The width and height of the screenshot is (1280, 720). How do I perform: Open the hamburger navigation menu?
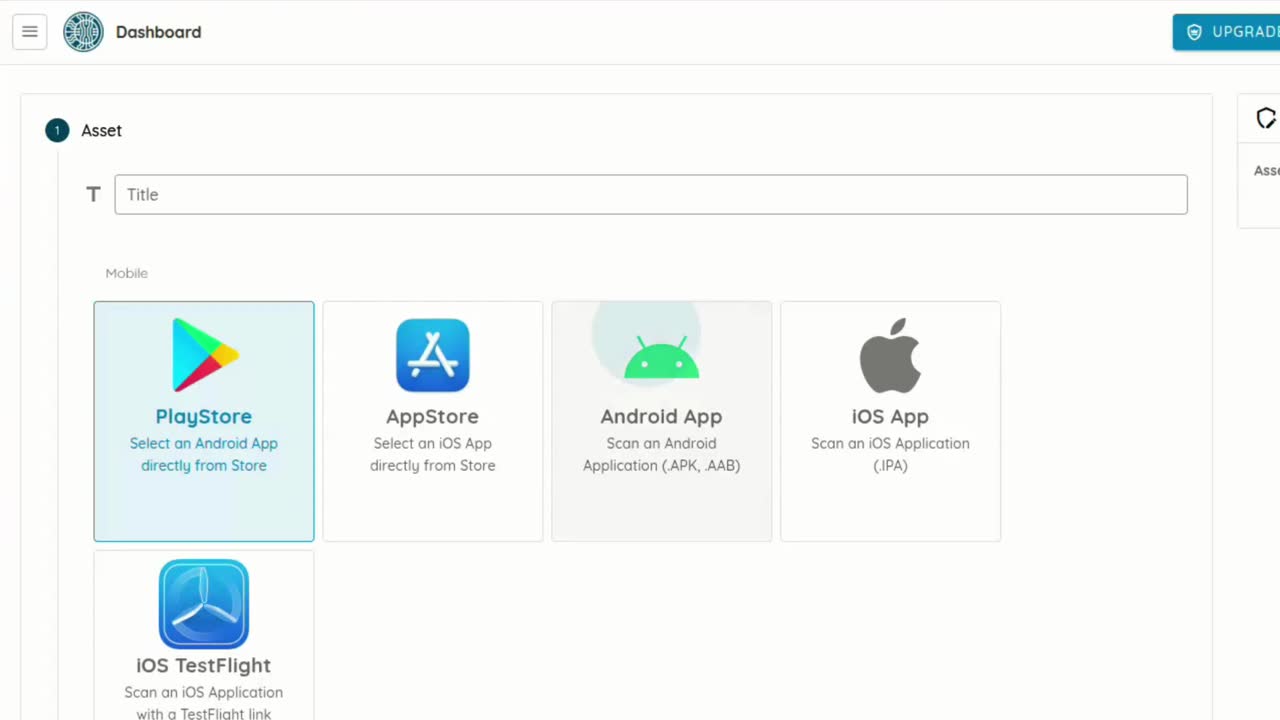30,32
